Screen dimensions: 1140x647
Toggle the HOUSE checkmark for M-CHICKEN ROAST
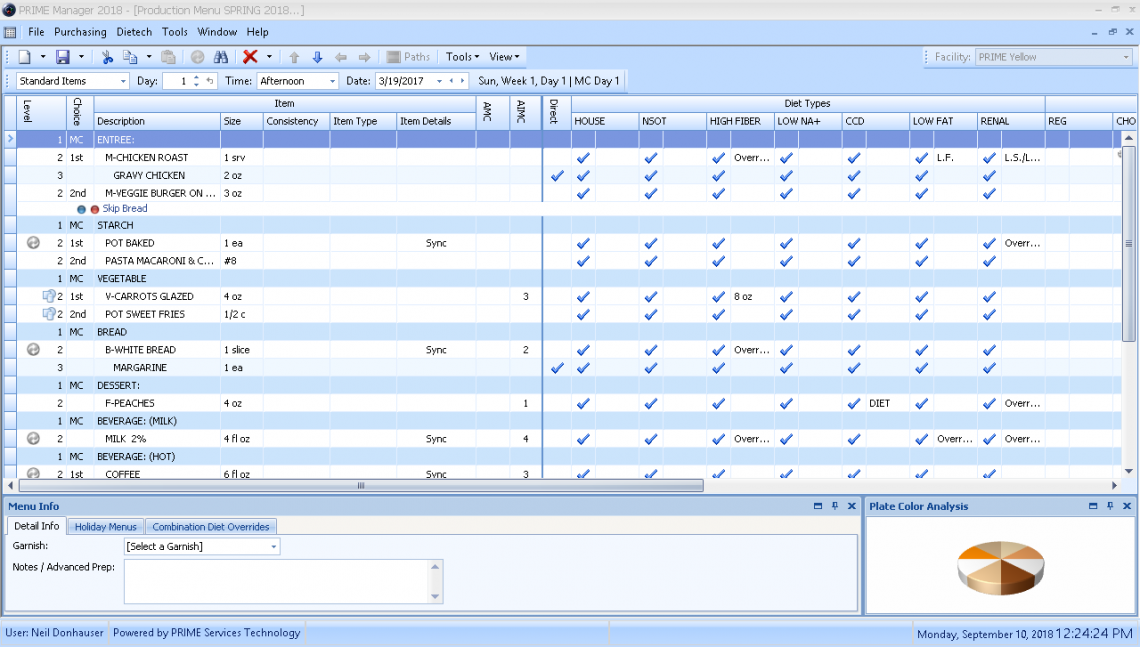click(583, 156)
